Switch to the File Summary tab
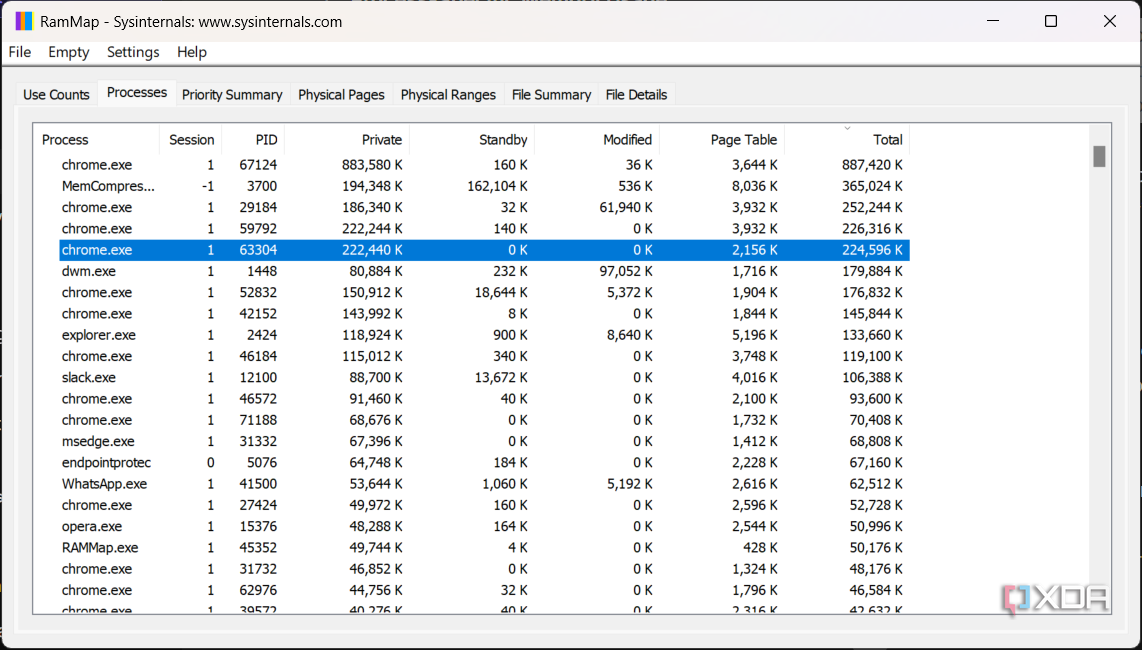This screenshot has height=650, width=1142. click(x=551, y=95)
